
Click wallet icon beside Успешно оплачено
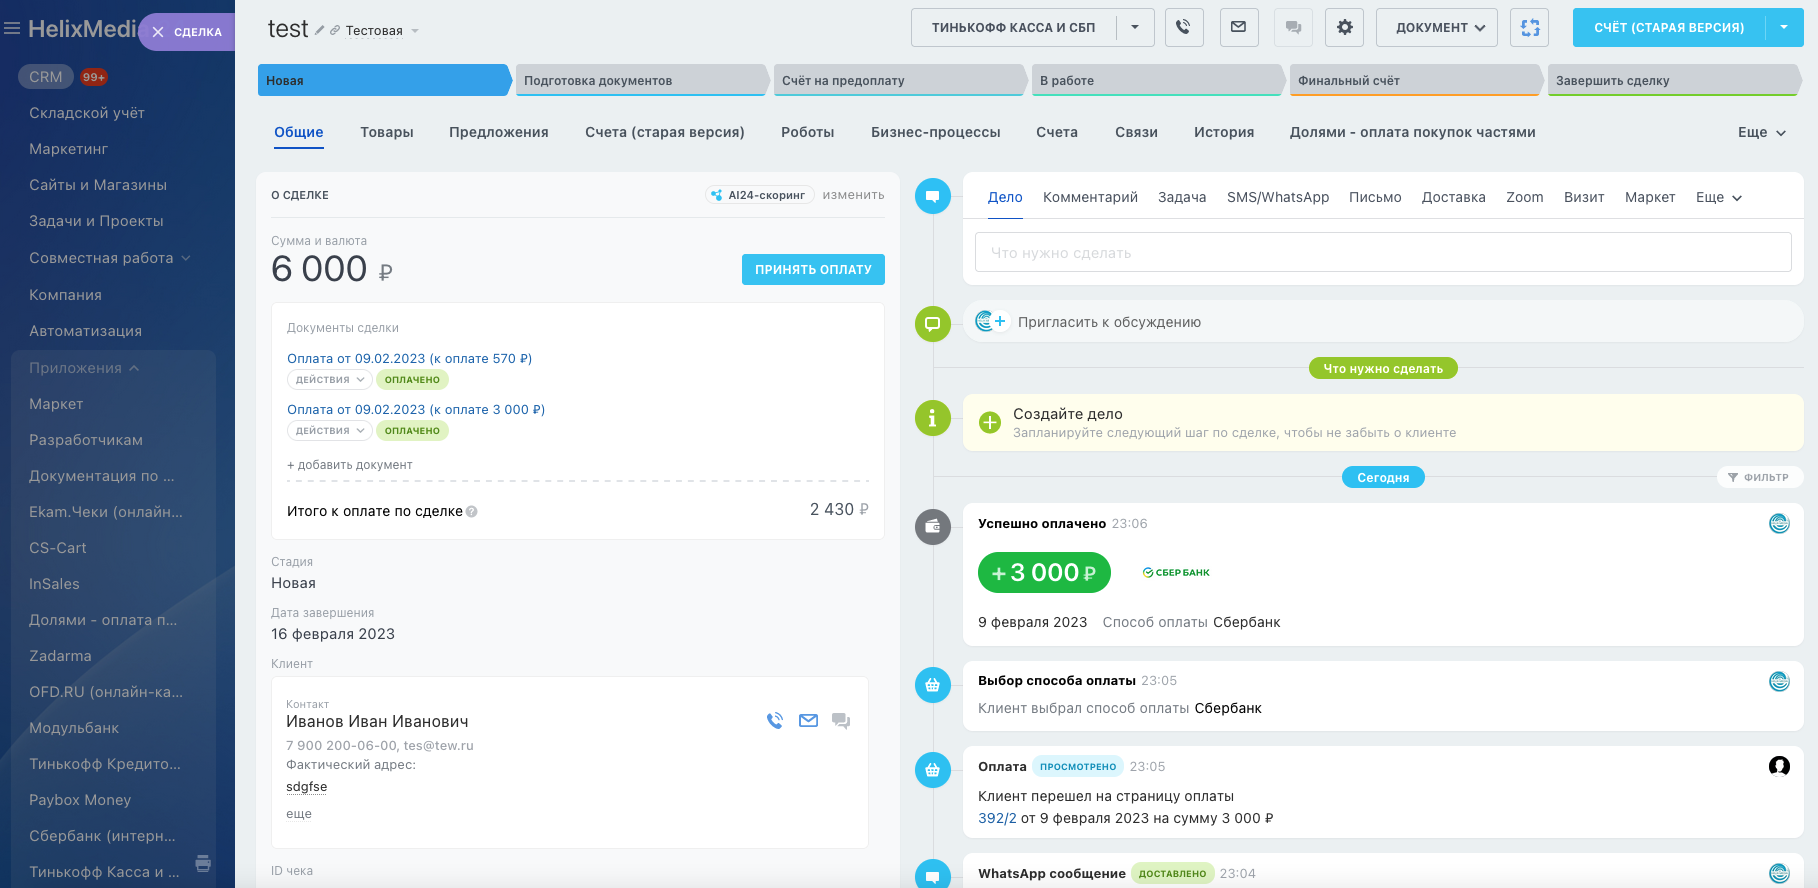click(932, 526)
